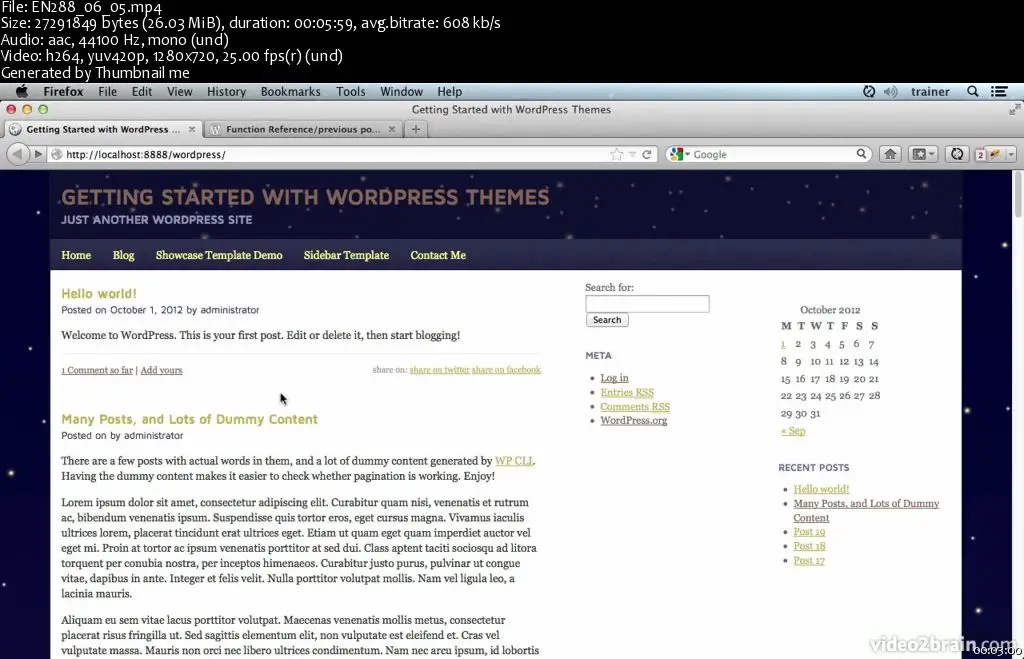Viewport: 1024px width, 659px height.
Task: Enter full screen with the window arrows icon
Action: 1014,110
